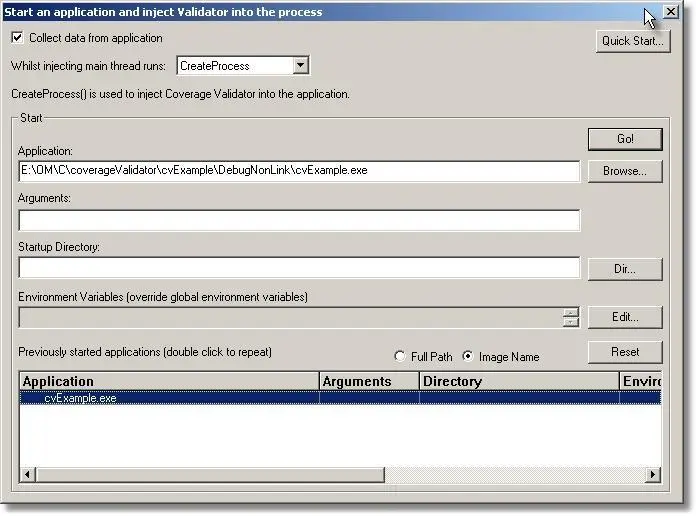Click Edit... for environment variables
This screenshot has height=516, width=696.
click(625, 317)
